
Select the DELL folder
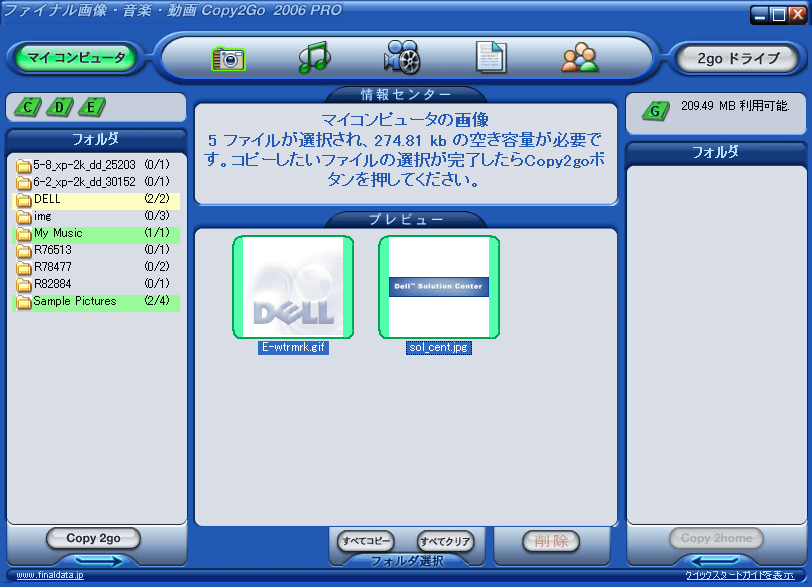click(96, 199)
